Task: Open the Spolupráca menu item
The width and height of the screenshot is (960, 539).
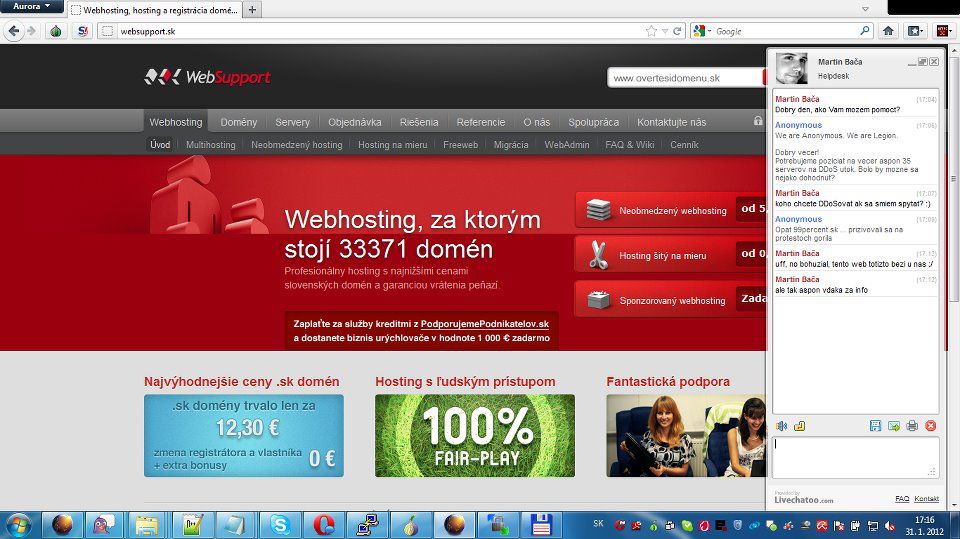Action: tap(593, 122)
